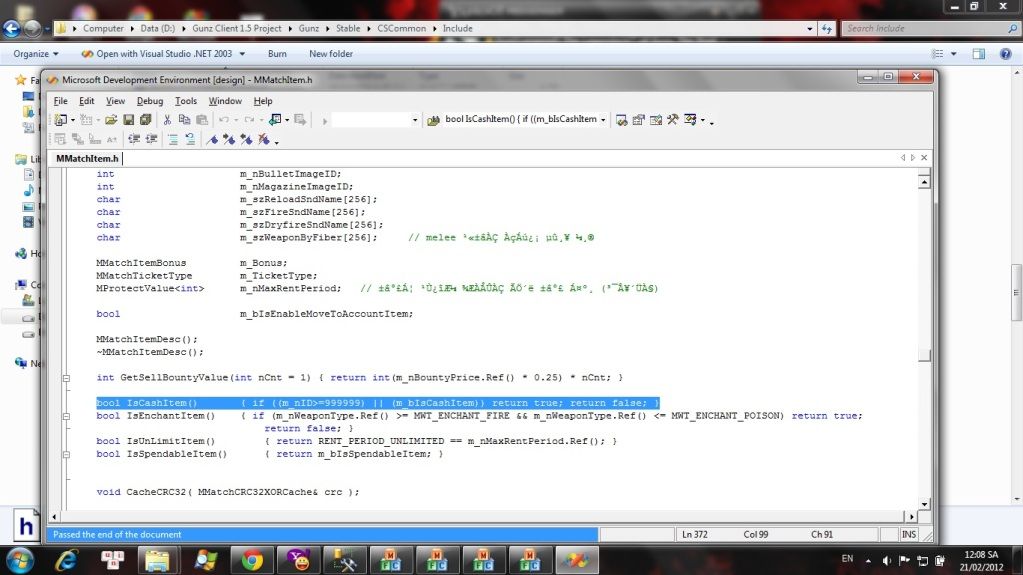1023x575 pixels.
Task: Click the Save All toolbar icon
Action: click(x=144, y=120)
